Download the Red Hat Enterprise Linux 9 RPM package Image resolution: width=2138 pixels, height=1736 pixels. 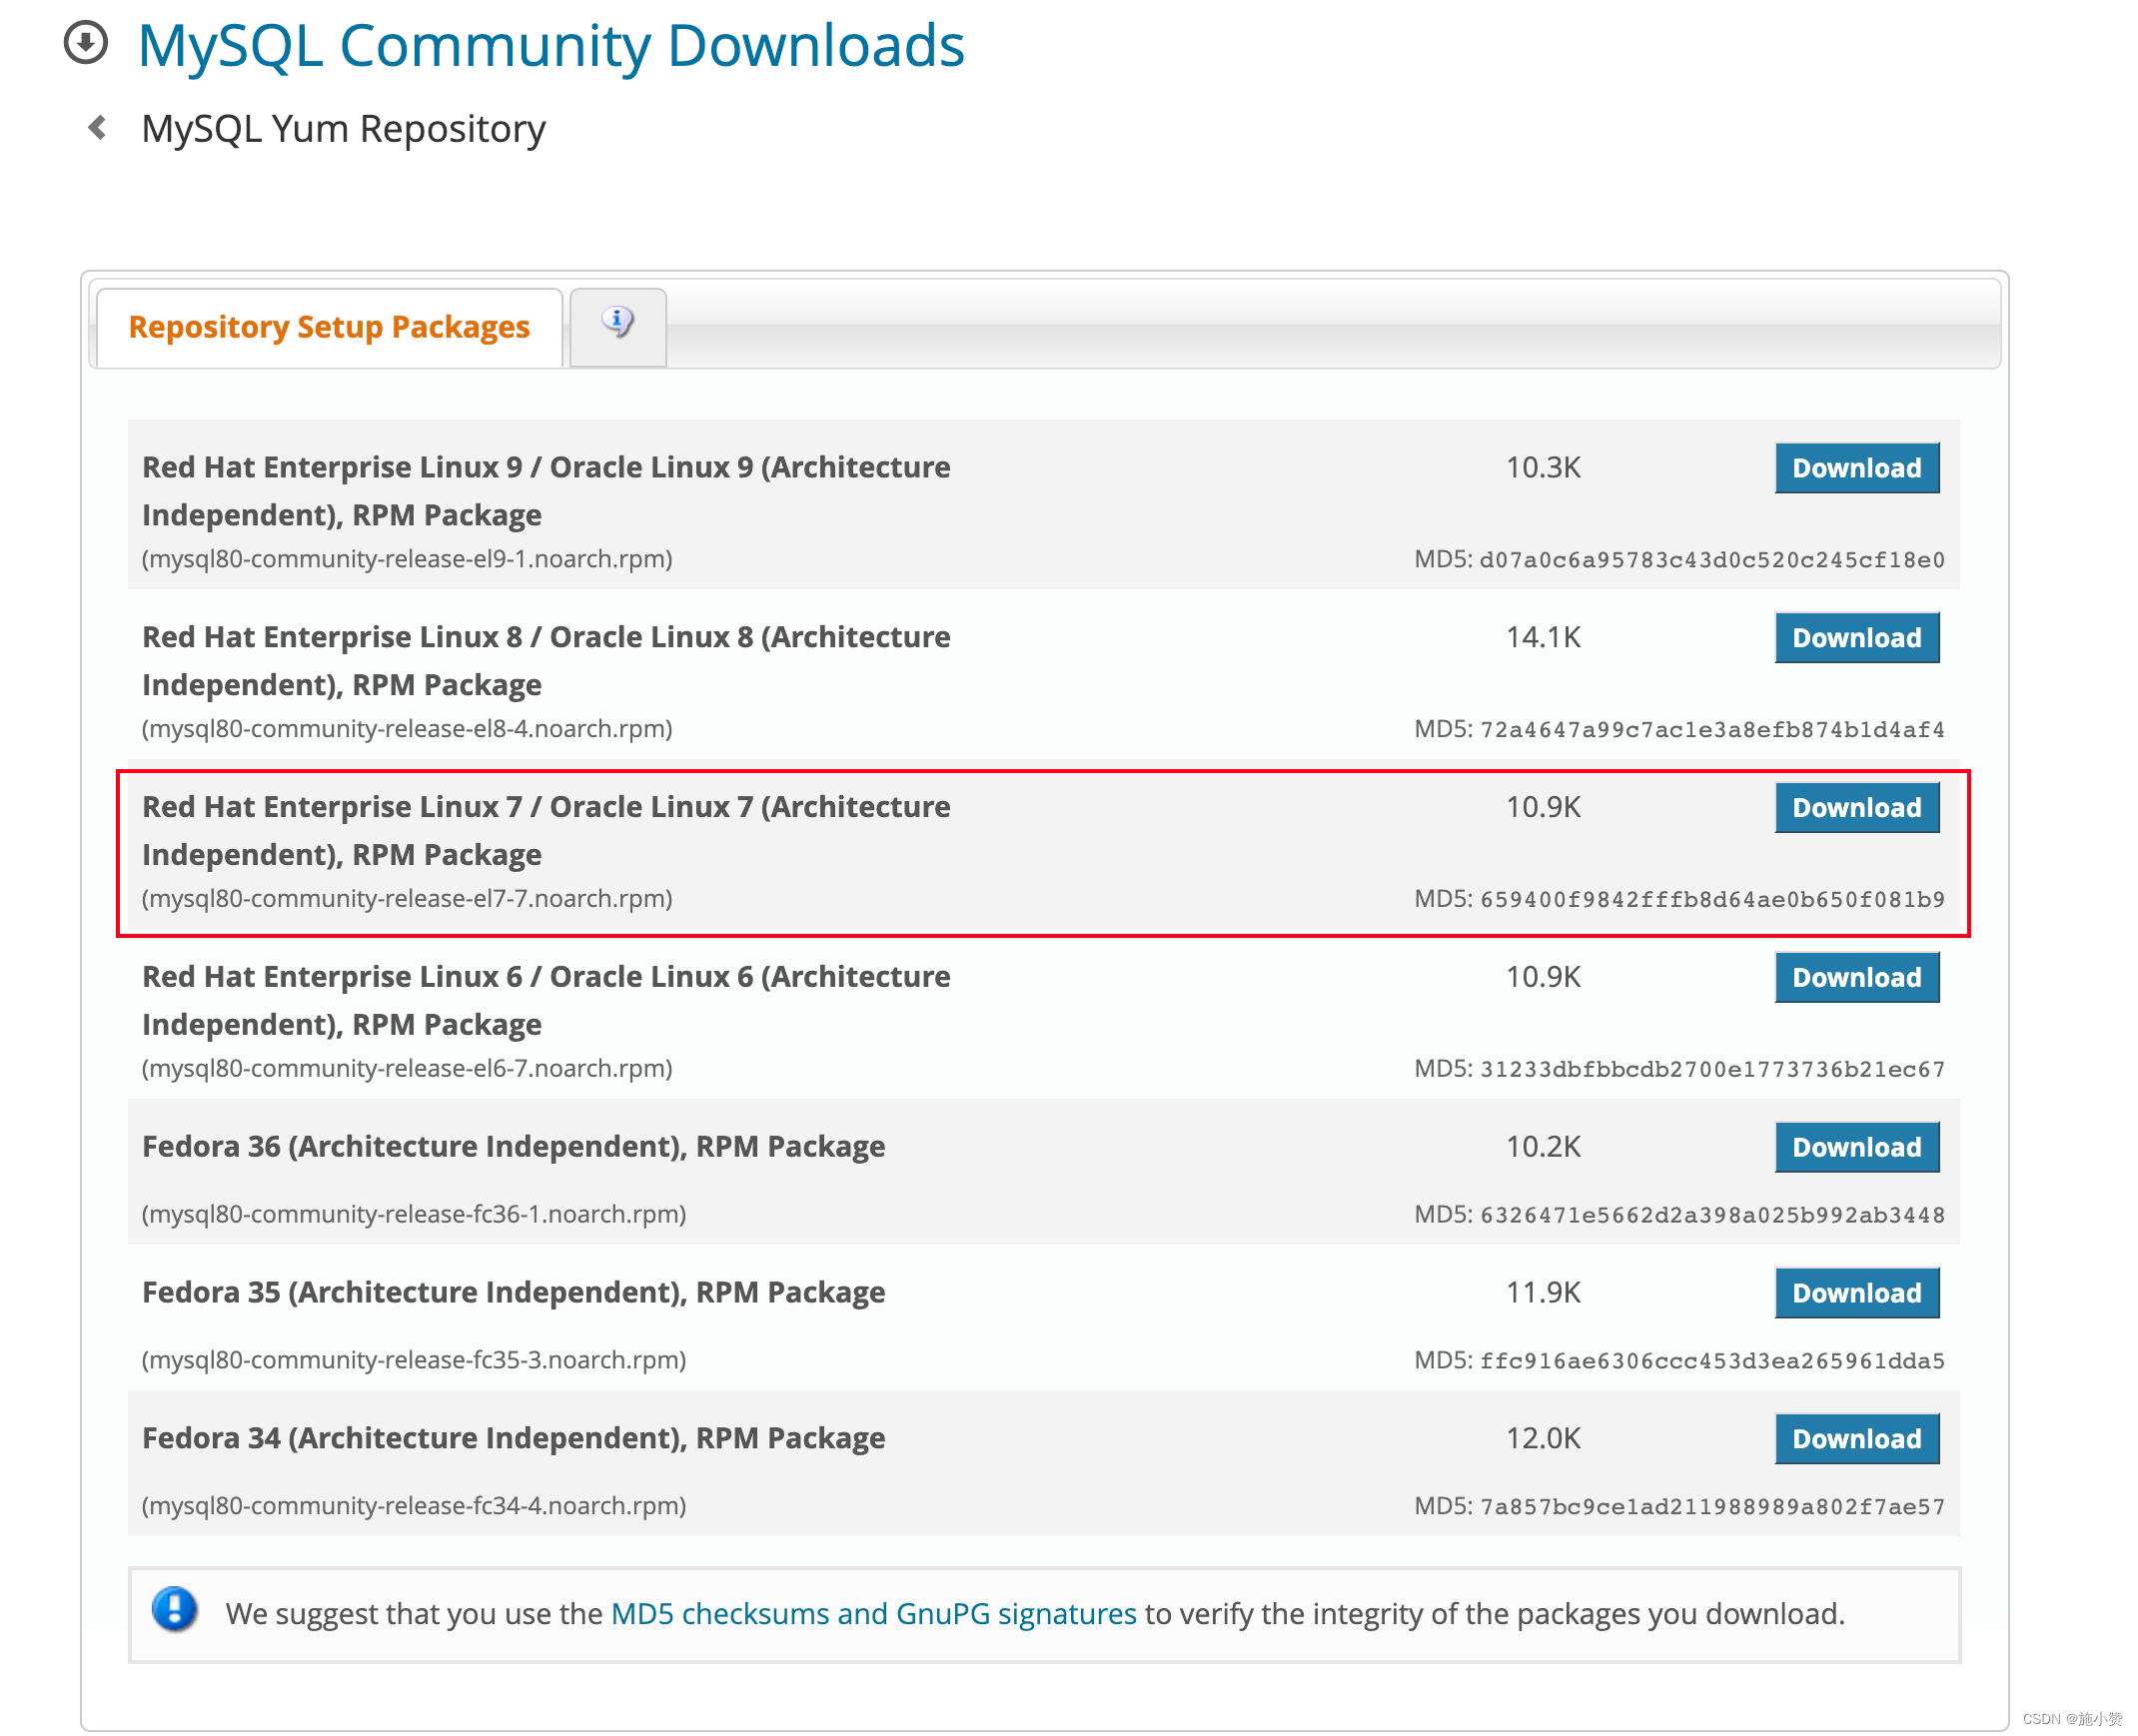pyautogui.click(x=1856, y=467)
